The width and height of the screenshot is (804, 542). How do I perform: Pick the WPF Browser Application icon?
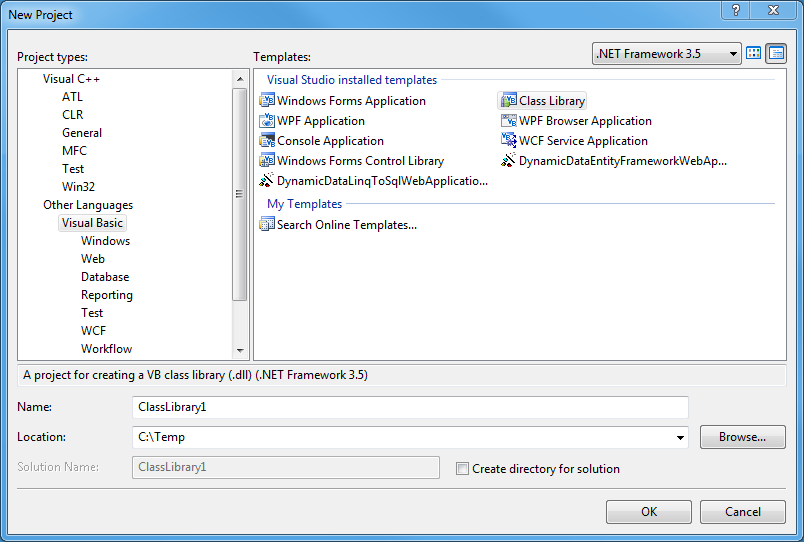(509, 121)
